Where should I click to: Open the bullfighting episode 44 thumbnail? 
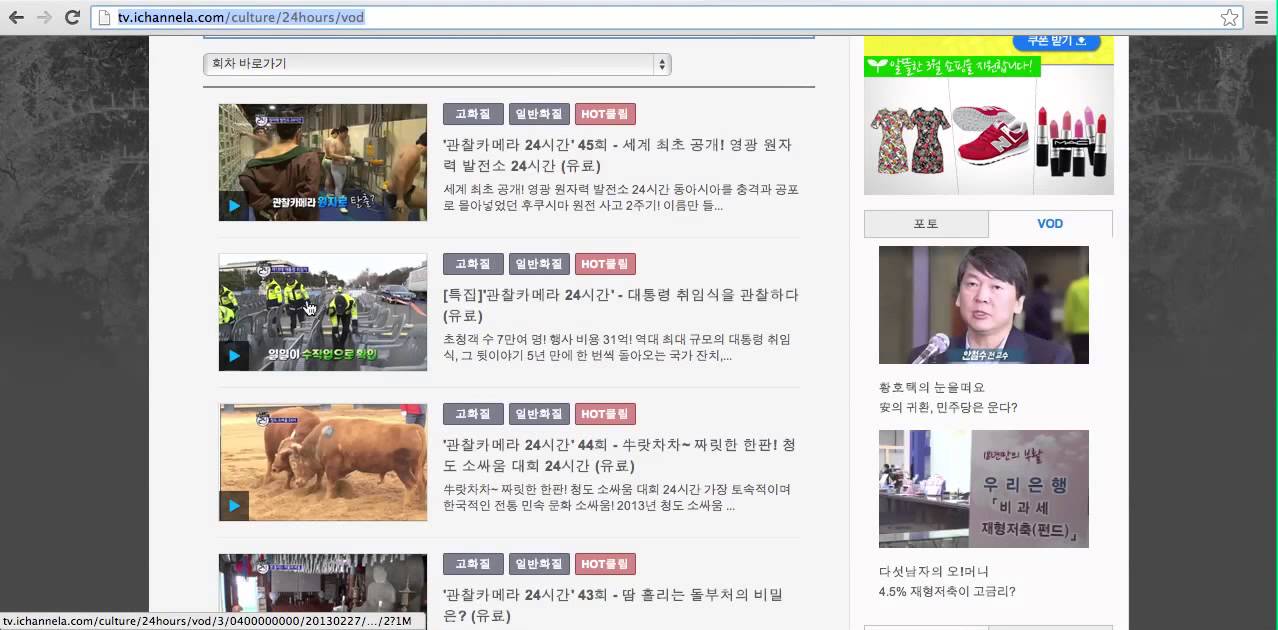(323, 462)
